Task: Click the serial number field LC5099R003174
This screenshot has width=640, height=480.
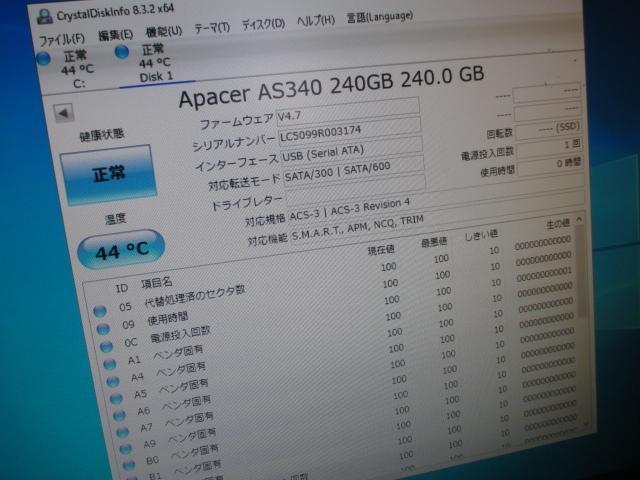Action: pos(350,132)
